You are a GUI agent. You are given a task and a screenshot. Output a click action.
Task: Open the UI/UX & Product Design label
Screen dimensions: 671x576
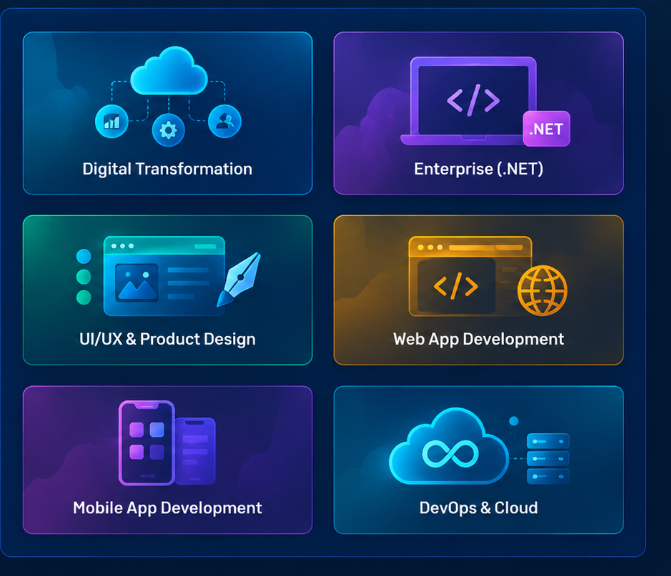click(167, 339)
